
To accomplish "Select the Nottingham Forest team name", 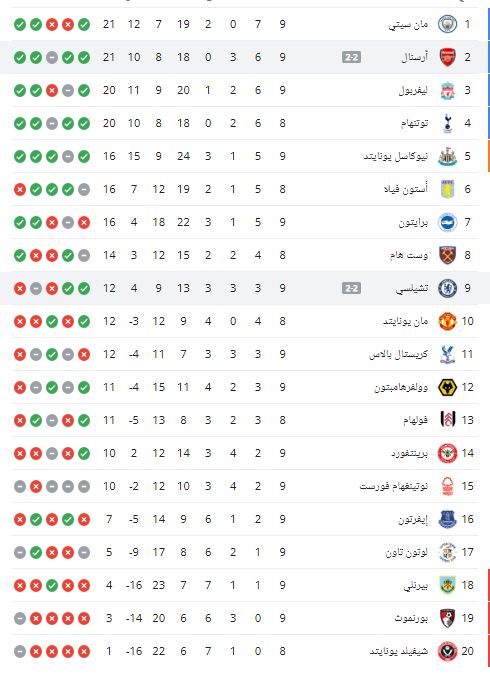I will point(393,486).
